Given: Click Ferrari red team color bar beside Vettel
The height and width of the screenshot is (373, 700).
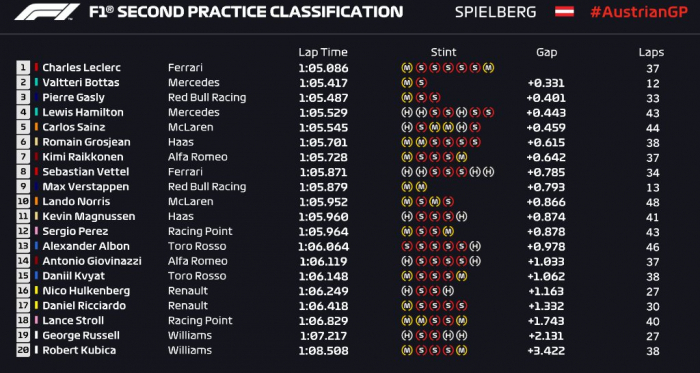Looking at the screenshot, I should [x=36, y=172].
